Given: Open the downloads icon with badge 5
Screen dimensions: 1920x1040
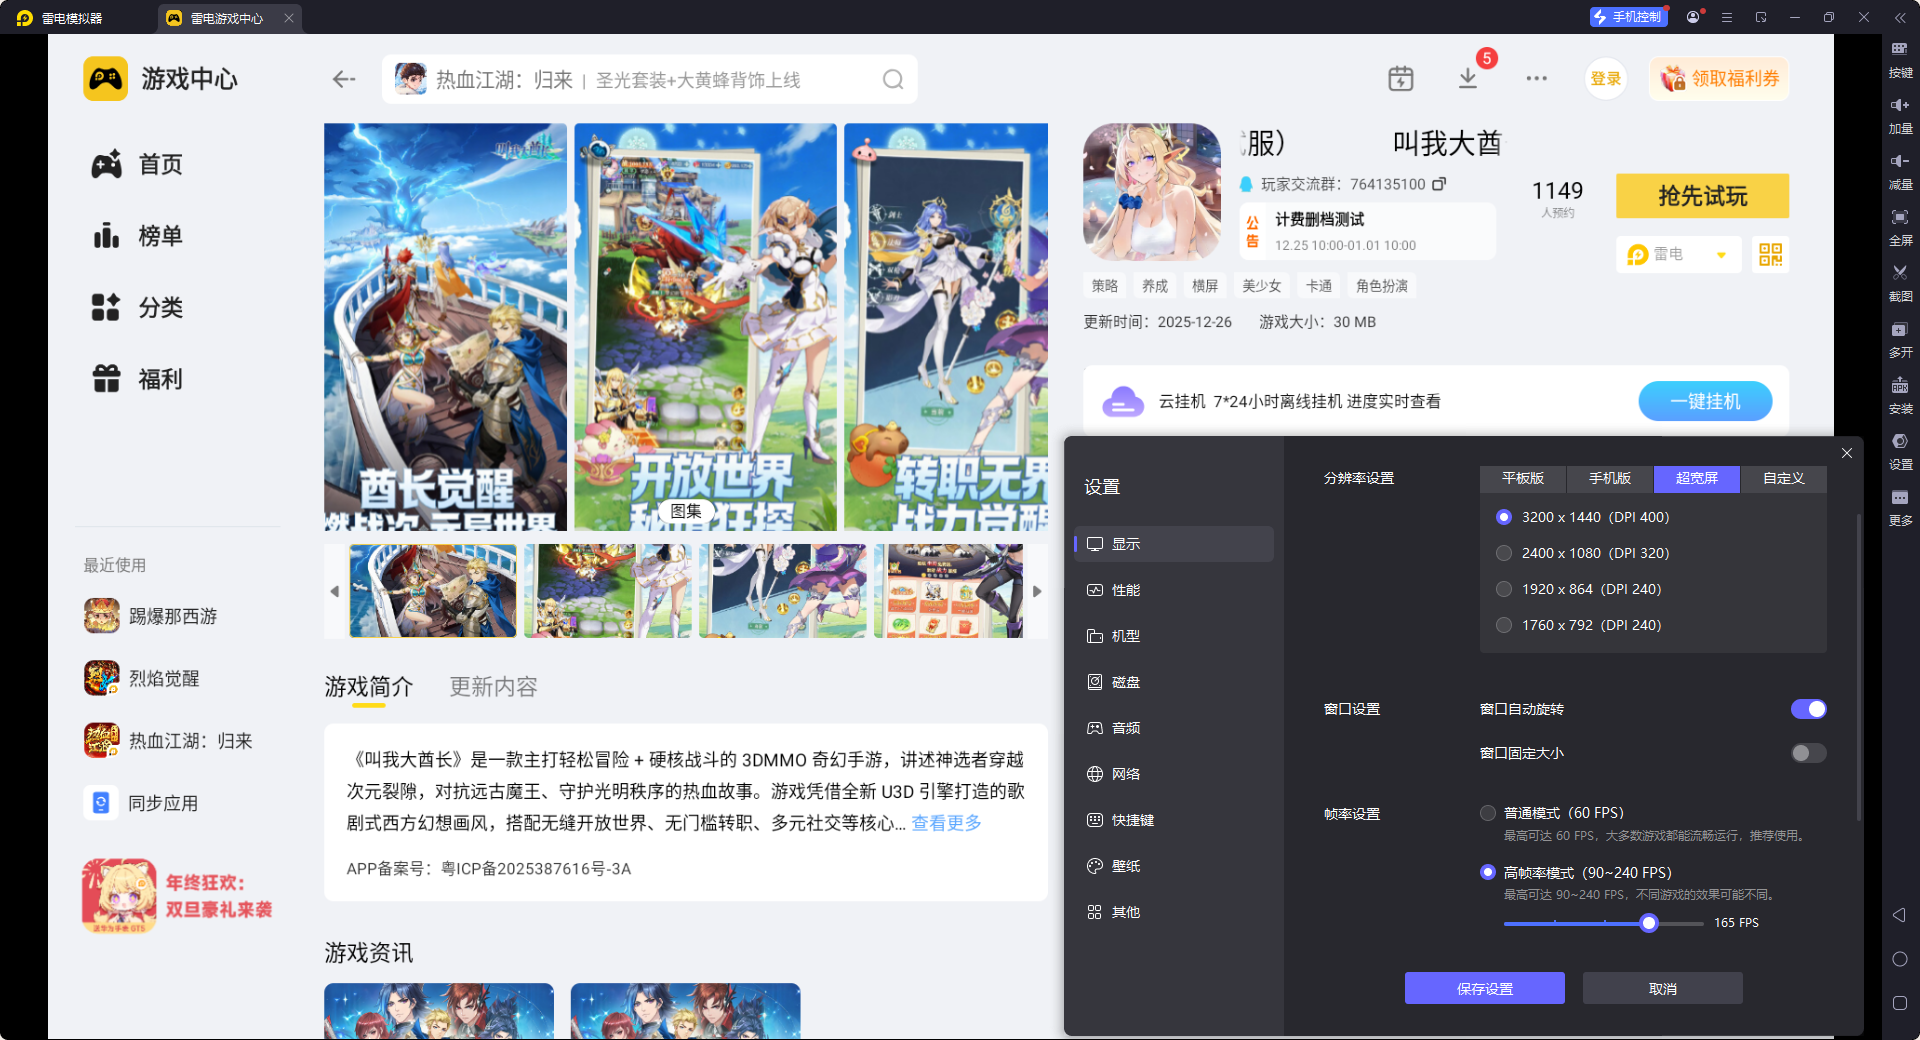Looking at the screenshot, I should [1468, 78].
